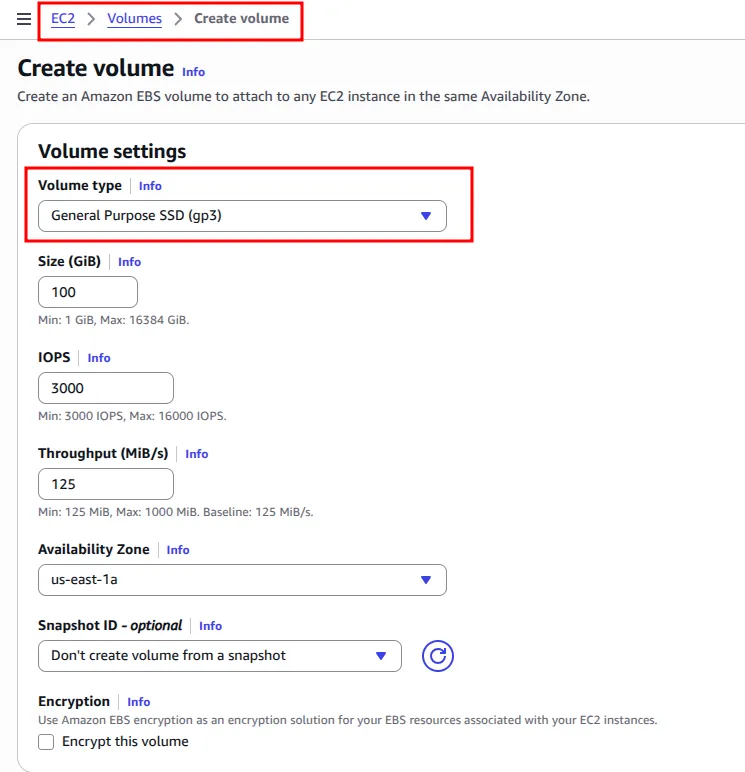Viewport: 745px width, 772px height.
Task: Open Info link next to Encryption
Action: (138, 702)
